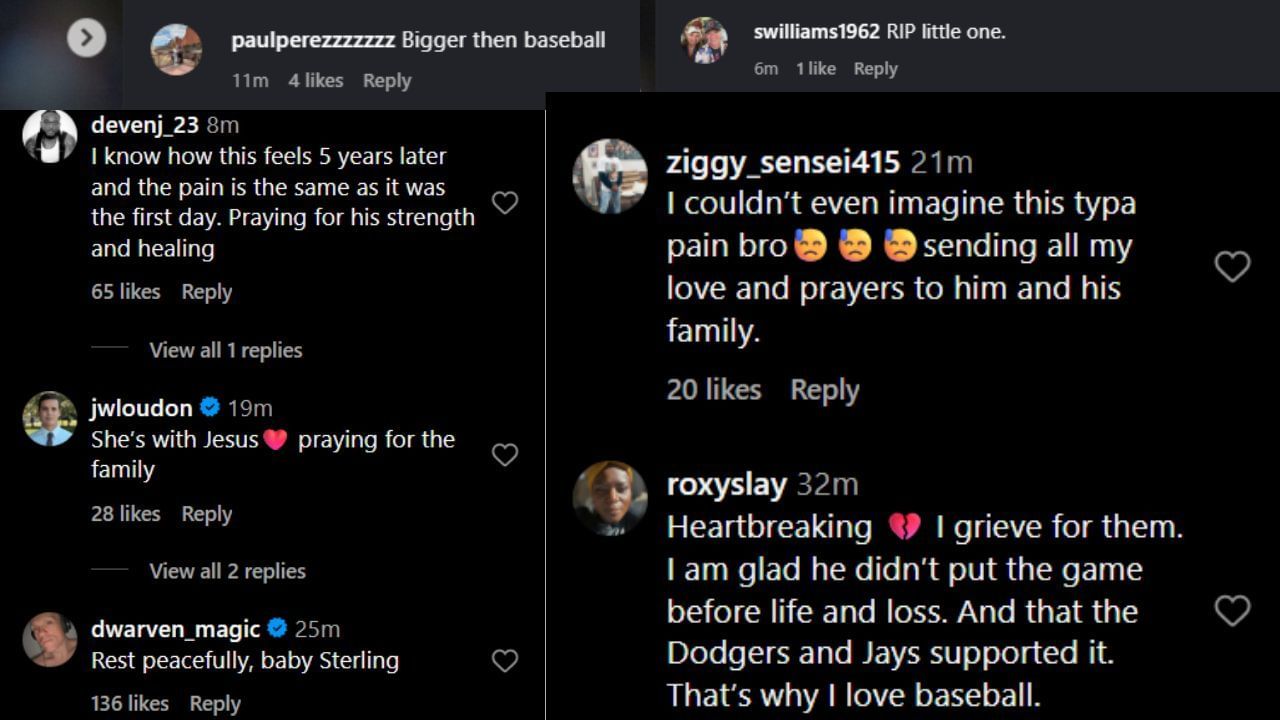Viewport: 1280px width, 720px height.
Task: Click ziggy_sensei415's profile picture
Action: coord(610,176)
